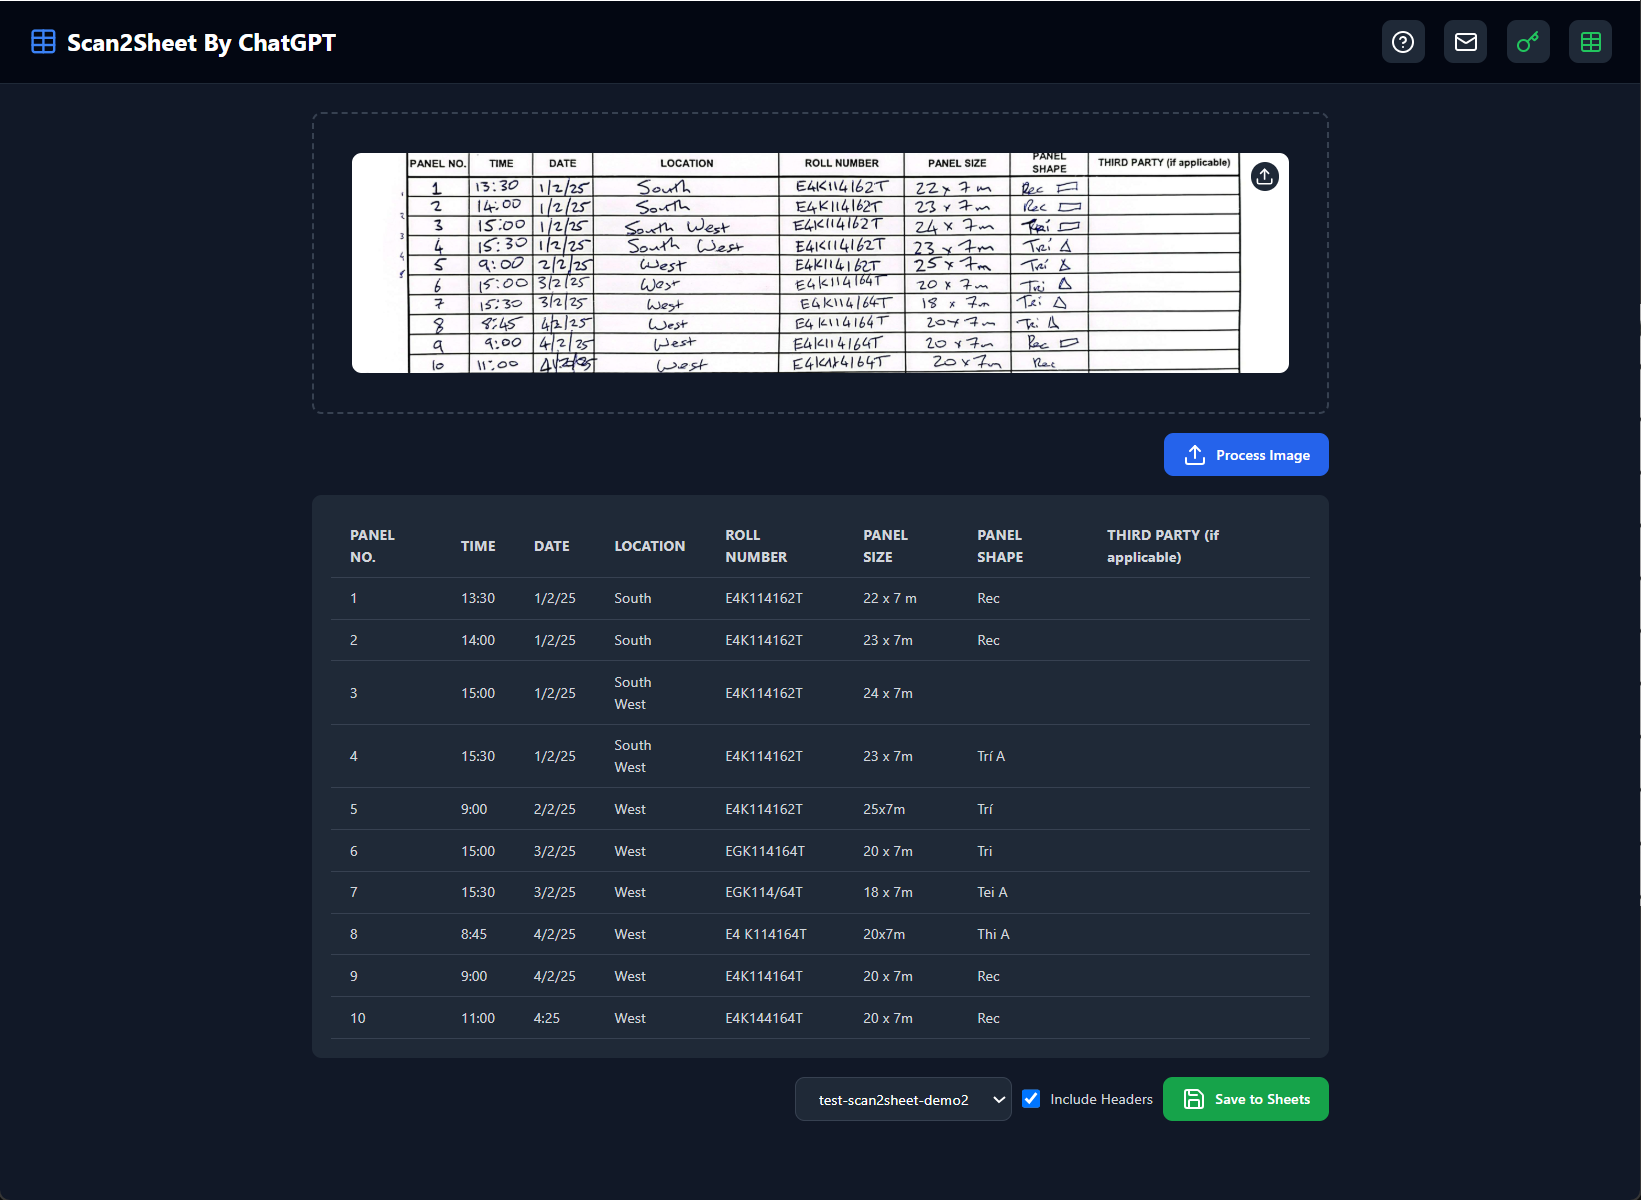Click the 13:30 time cell

pos(478,598)
